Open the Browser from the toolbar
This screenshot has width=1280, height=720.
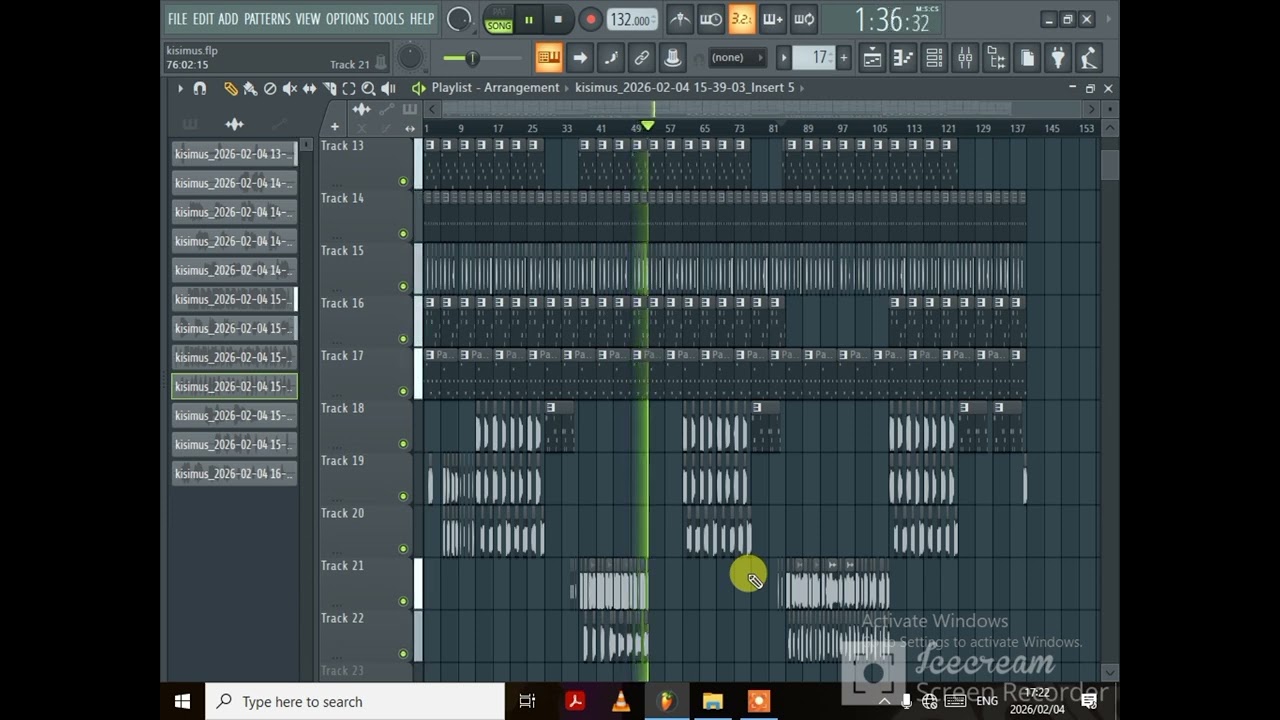pyautogui.click(x=996, y=58)
